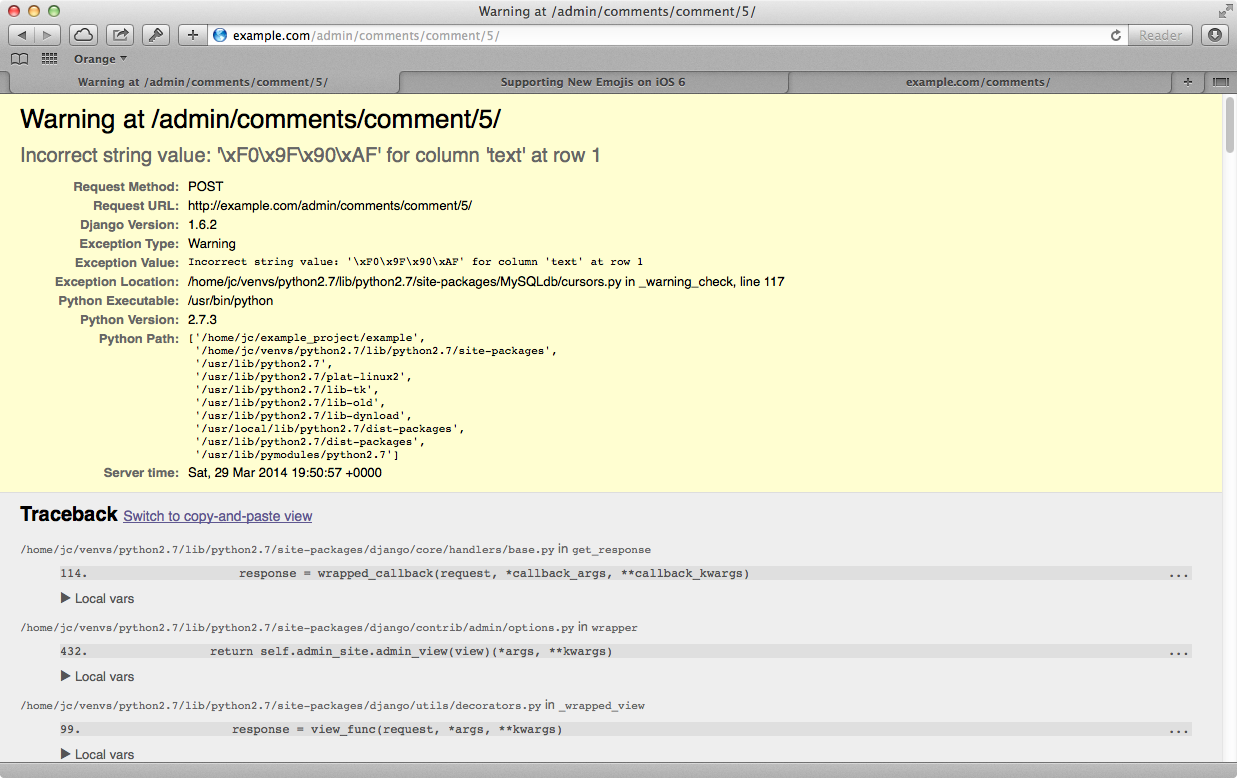Open iCloud Tabs cloud button

coord(84,35)
